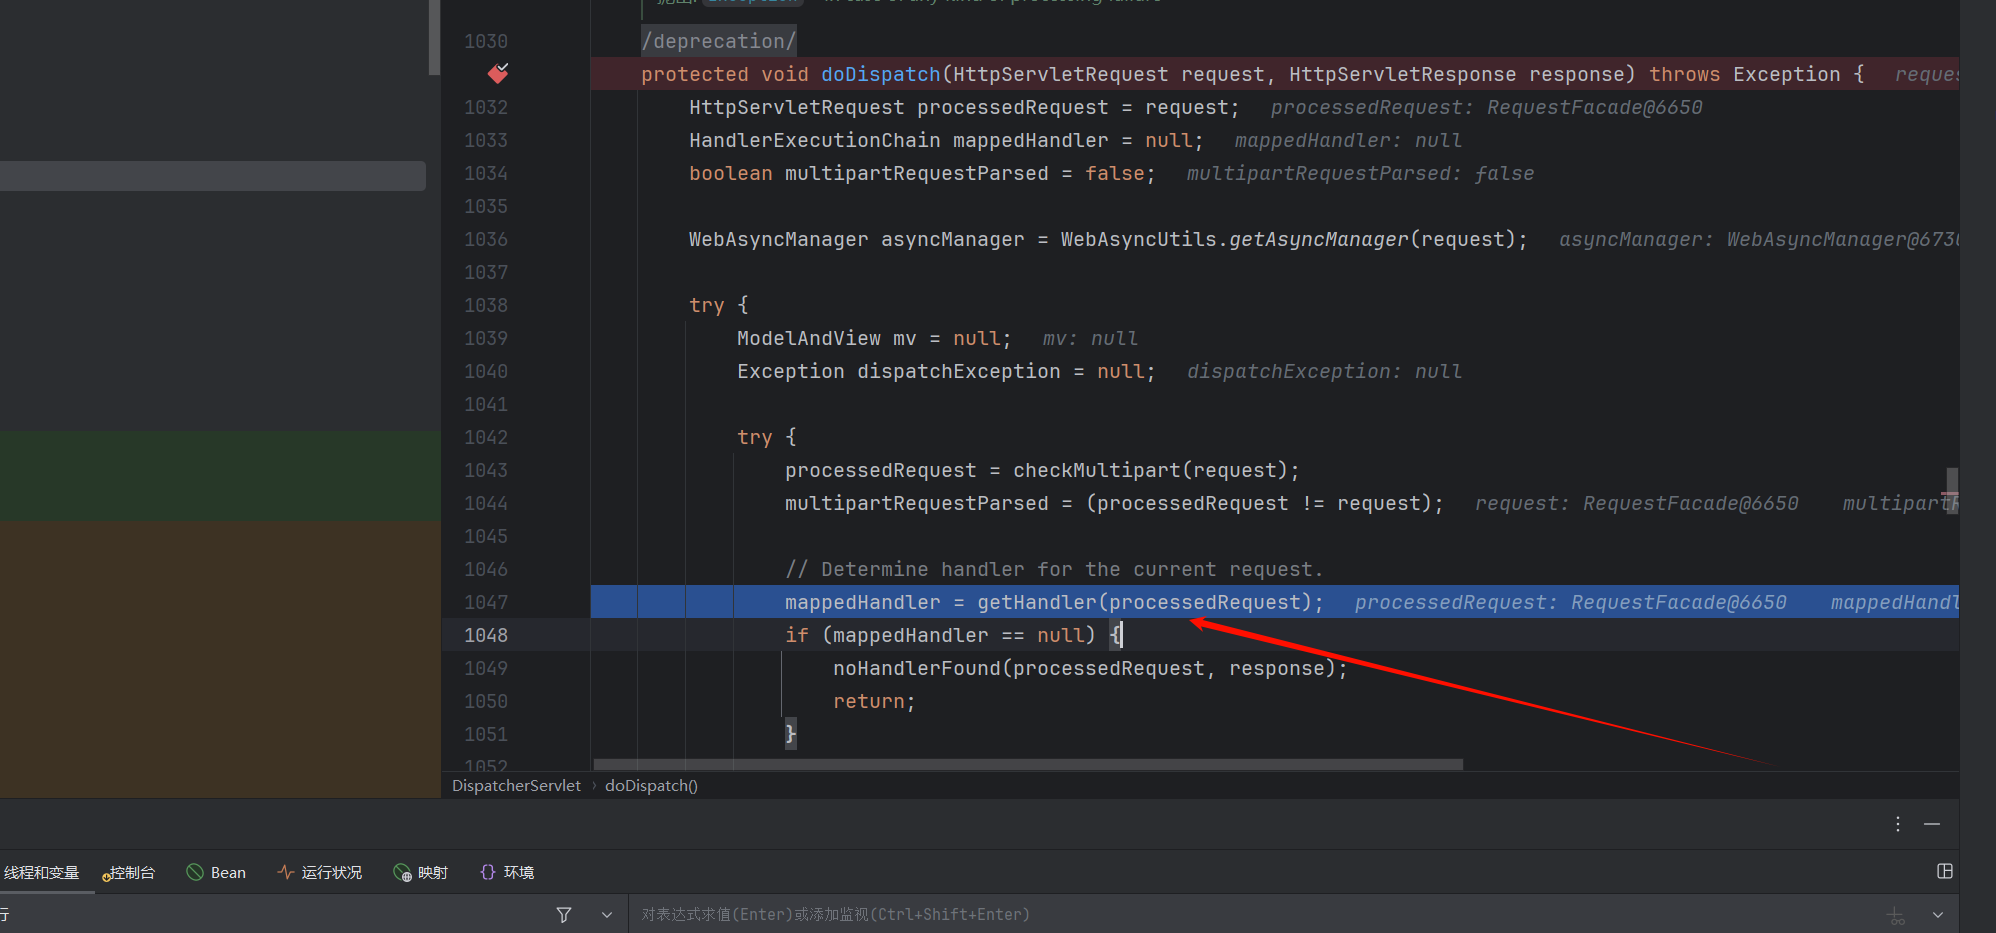Click the evaluate expression input field

coord(1200,914)
